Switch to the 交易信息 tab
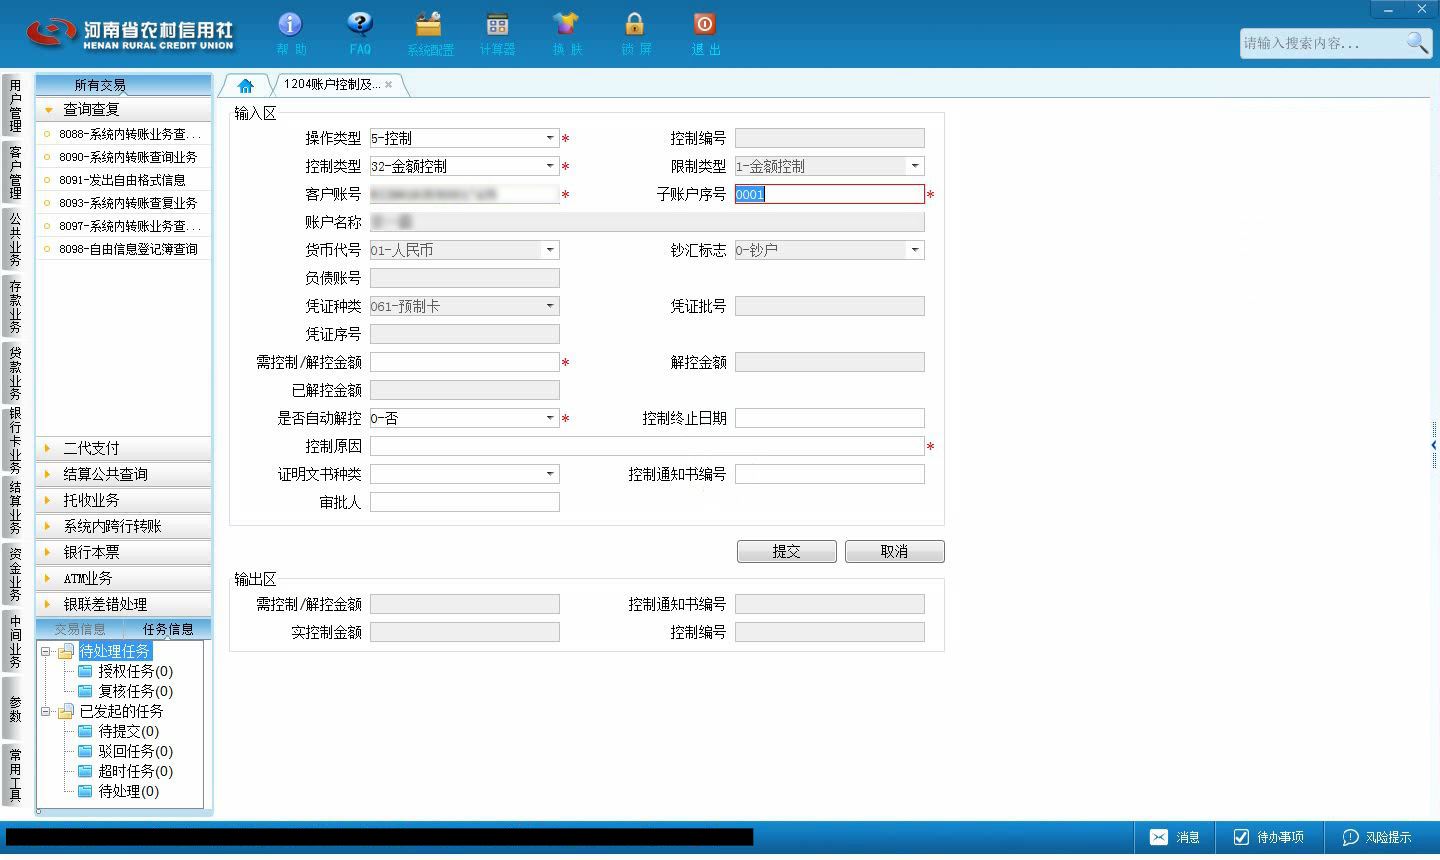 click(x=80, y=629)
